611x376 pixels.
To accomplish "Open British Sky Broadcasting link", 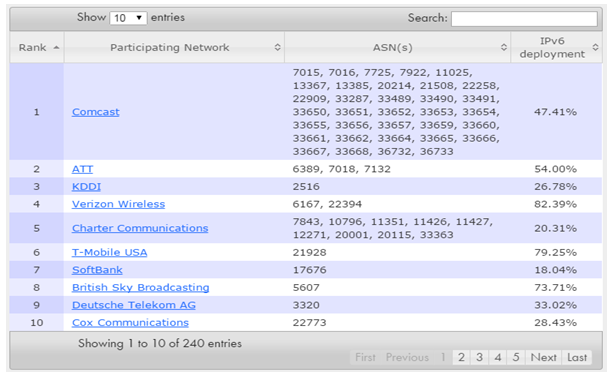I will 140,288.
